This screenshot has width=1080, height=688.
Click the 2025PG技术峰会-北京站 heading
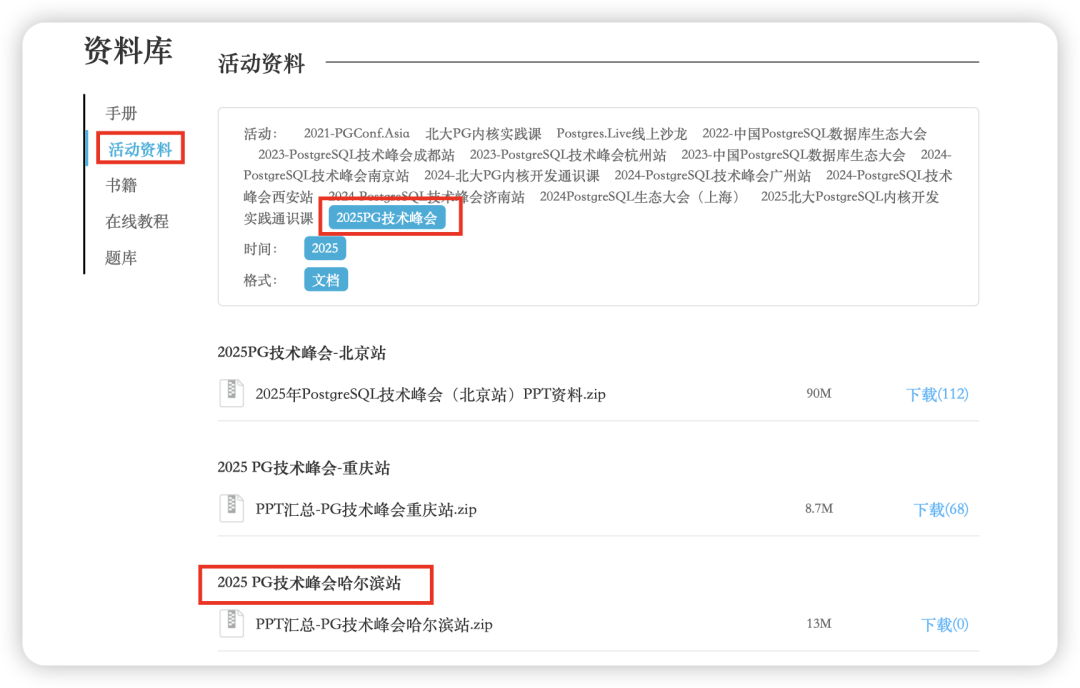(x=302, y=353)
